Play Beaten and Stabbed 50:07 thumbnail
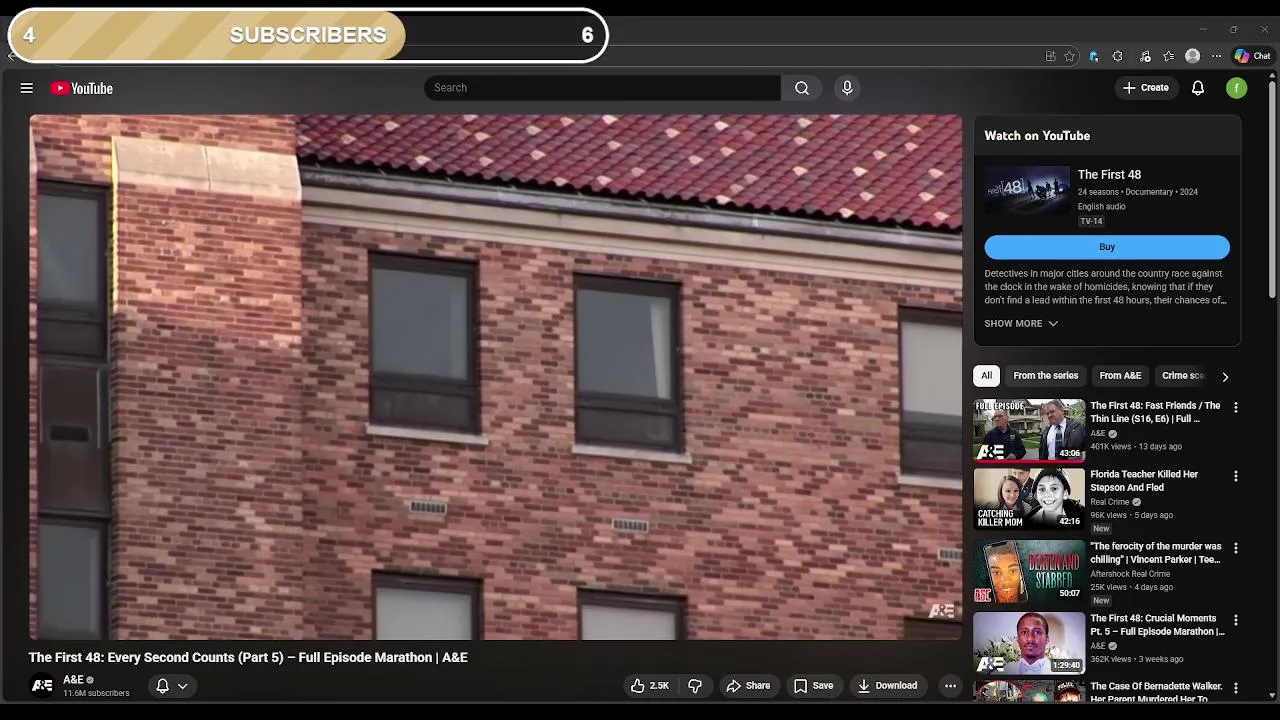Screen dimensions: 1280x720 (1029, 571)
